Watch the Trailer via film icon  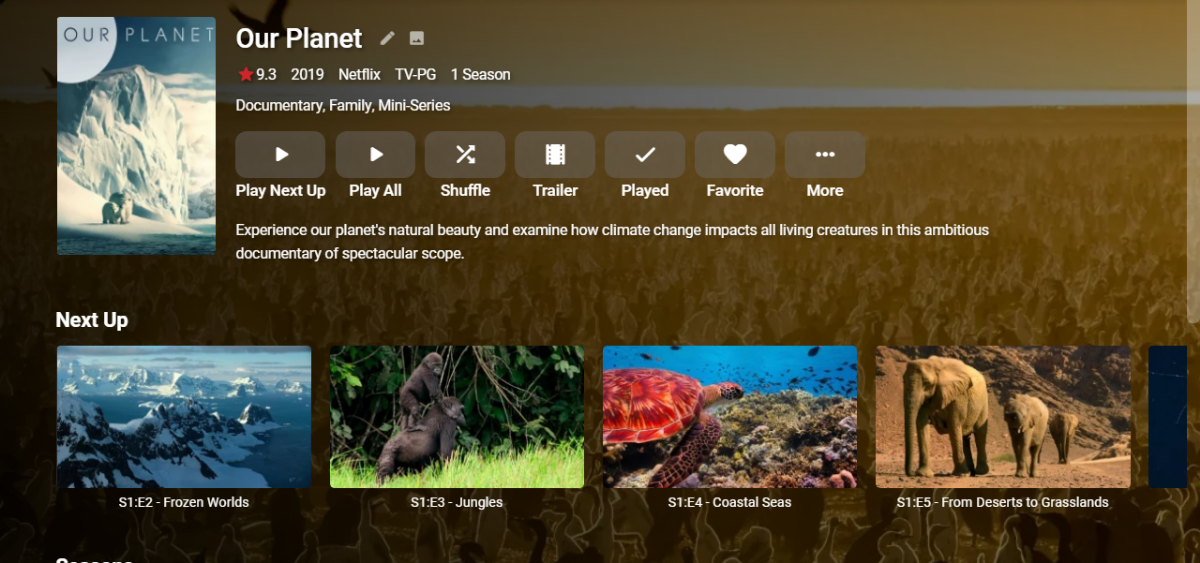coord(555,155)
